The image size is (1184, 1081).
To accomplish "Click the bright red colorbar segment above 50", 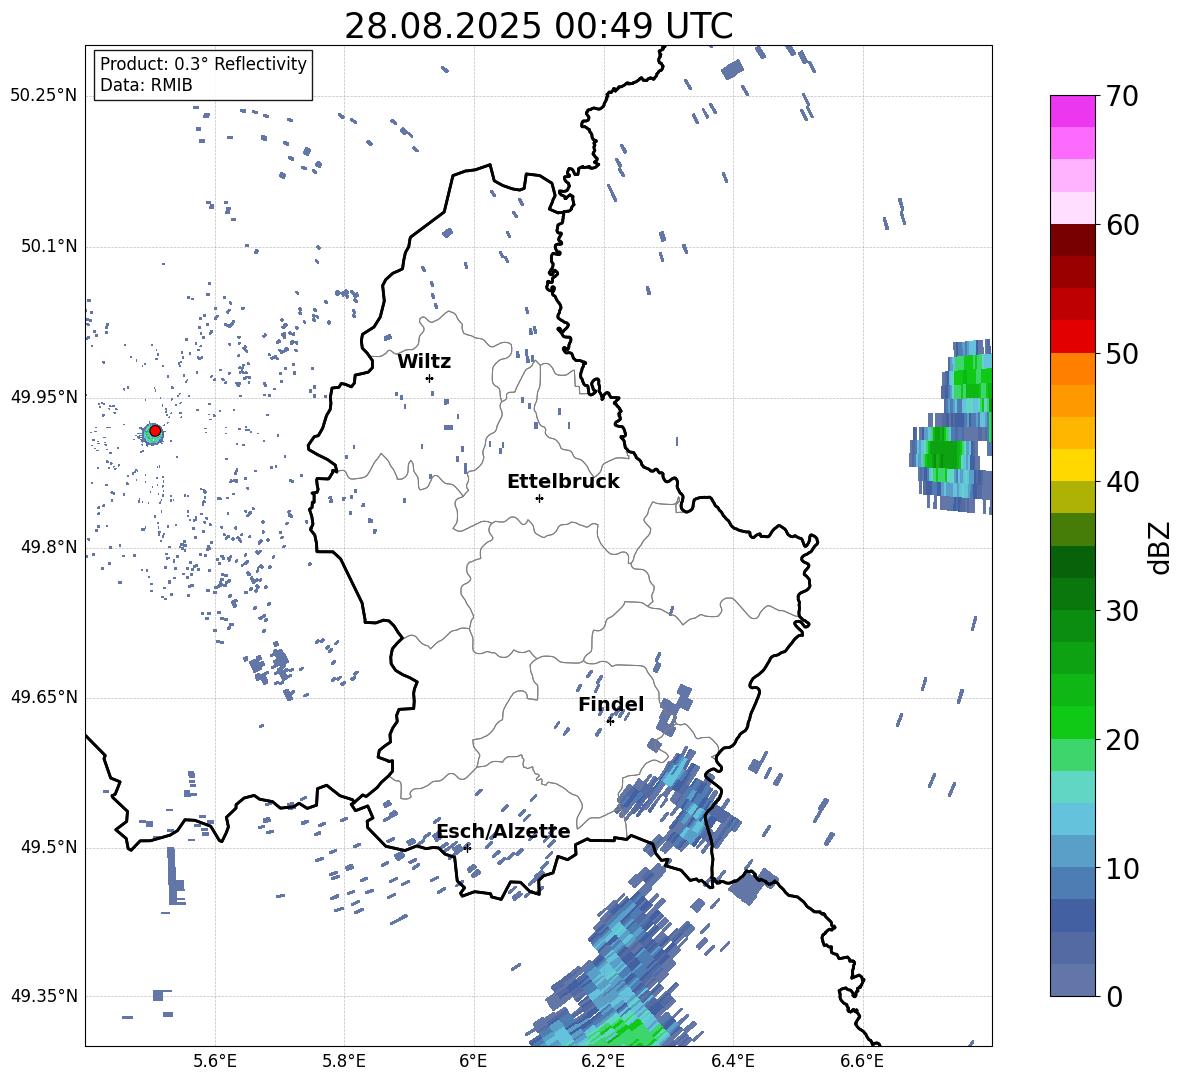I will coord(1072,337).
